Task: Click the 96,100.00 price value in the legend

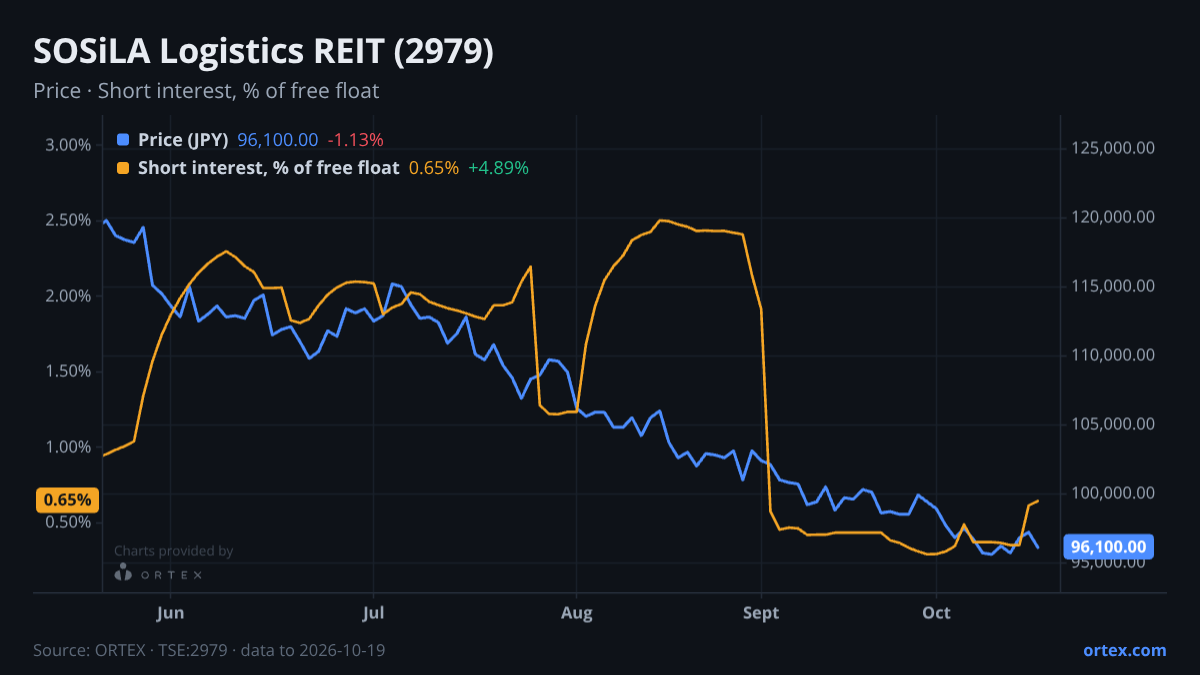Action: 278,140
